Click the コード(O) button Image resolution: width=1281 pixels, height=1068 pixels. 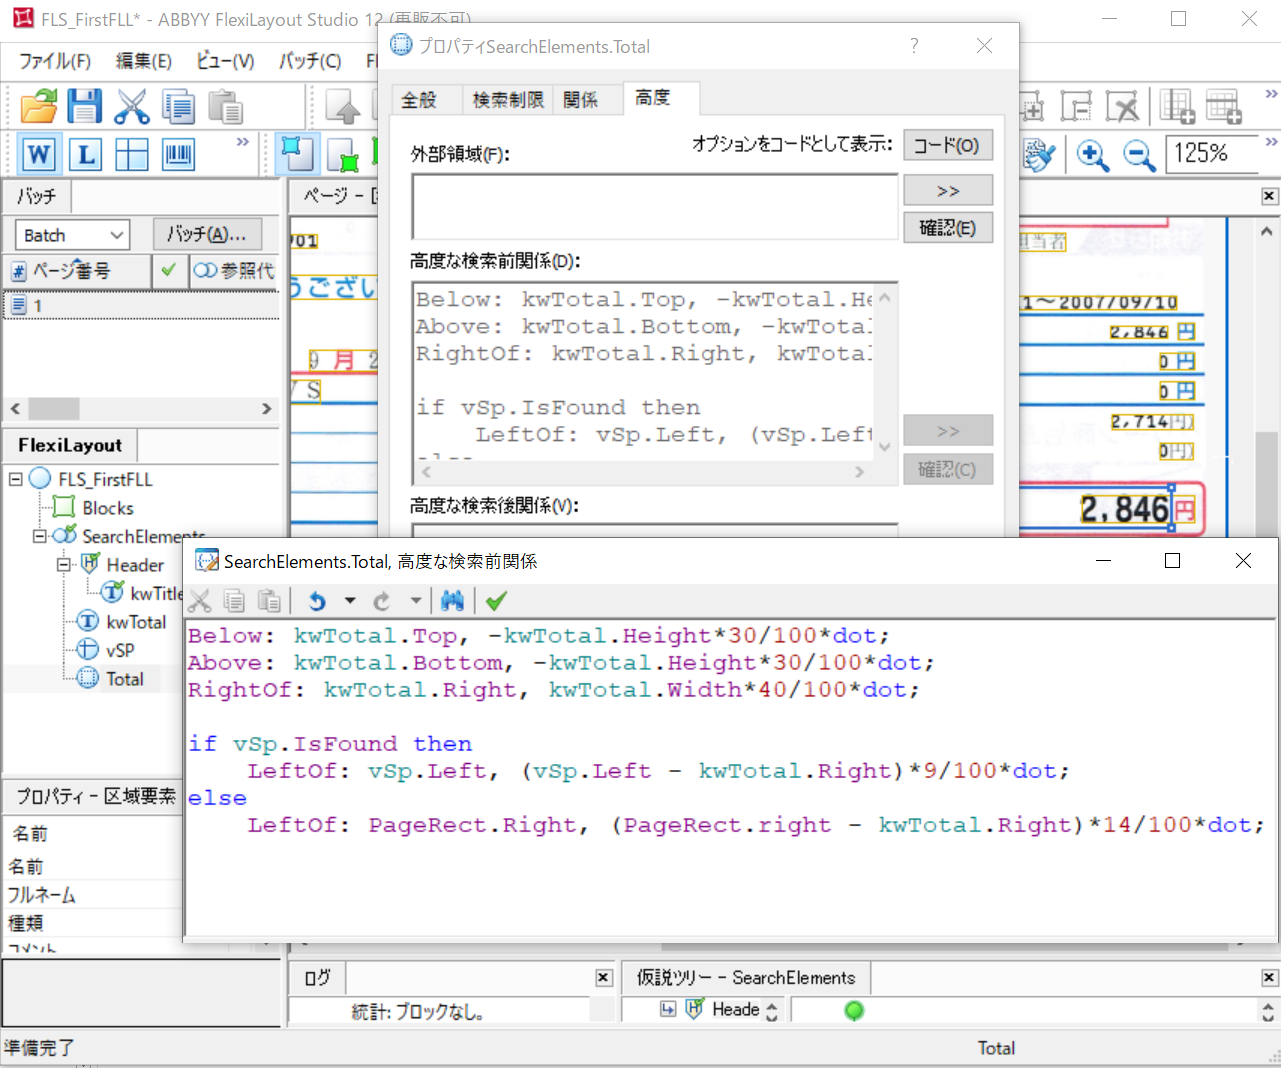click(947, 145)
